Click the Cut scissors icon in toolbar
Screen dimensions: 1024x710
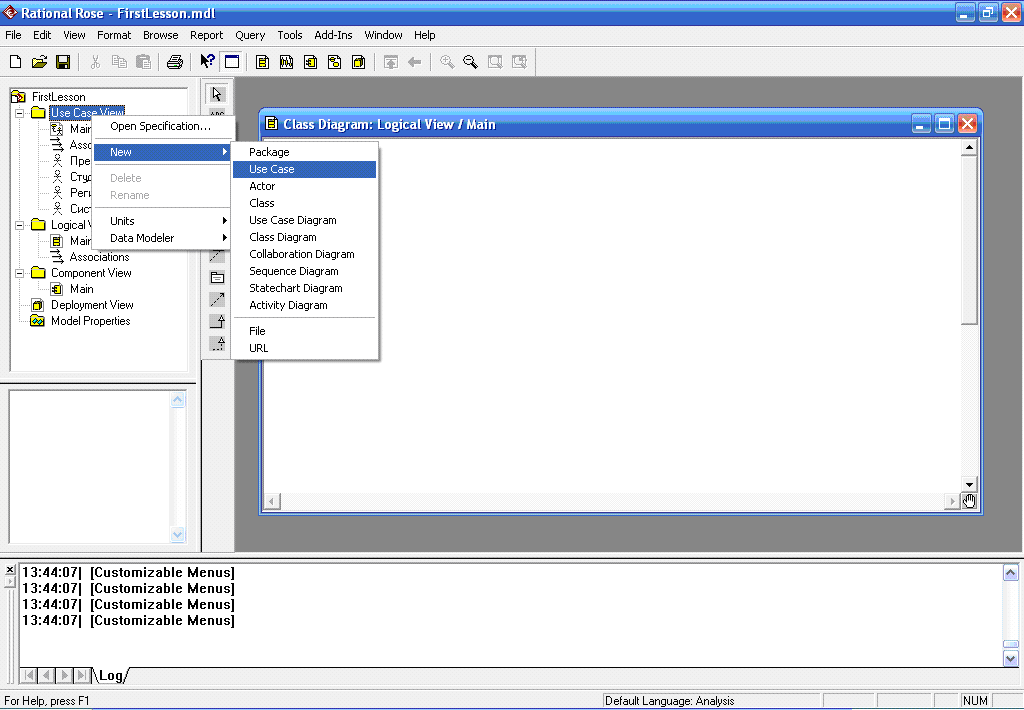[x=95, y=62]
